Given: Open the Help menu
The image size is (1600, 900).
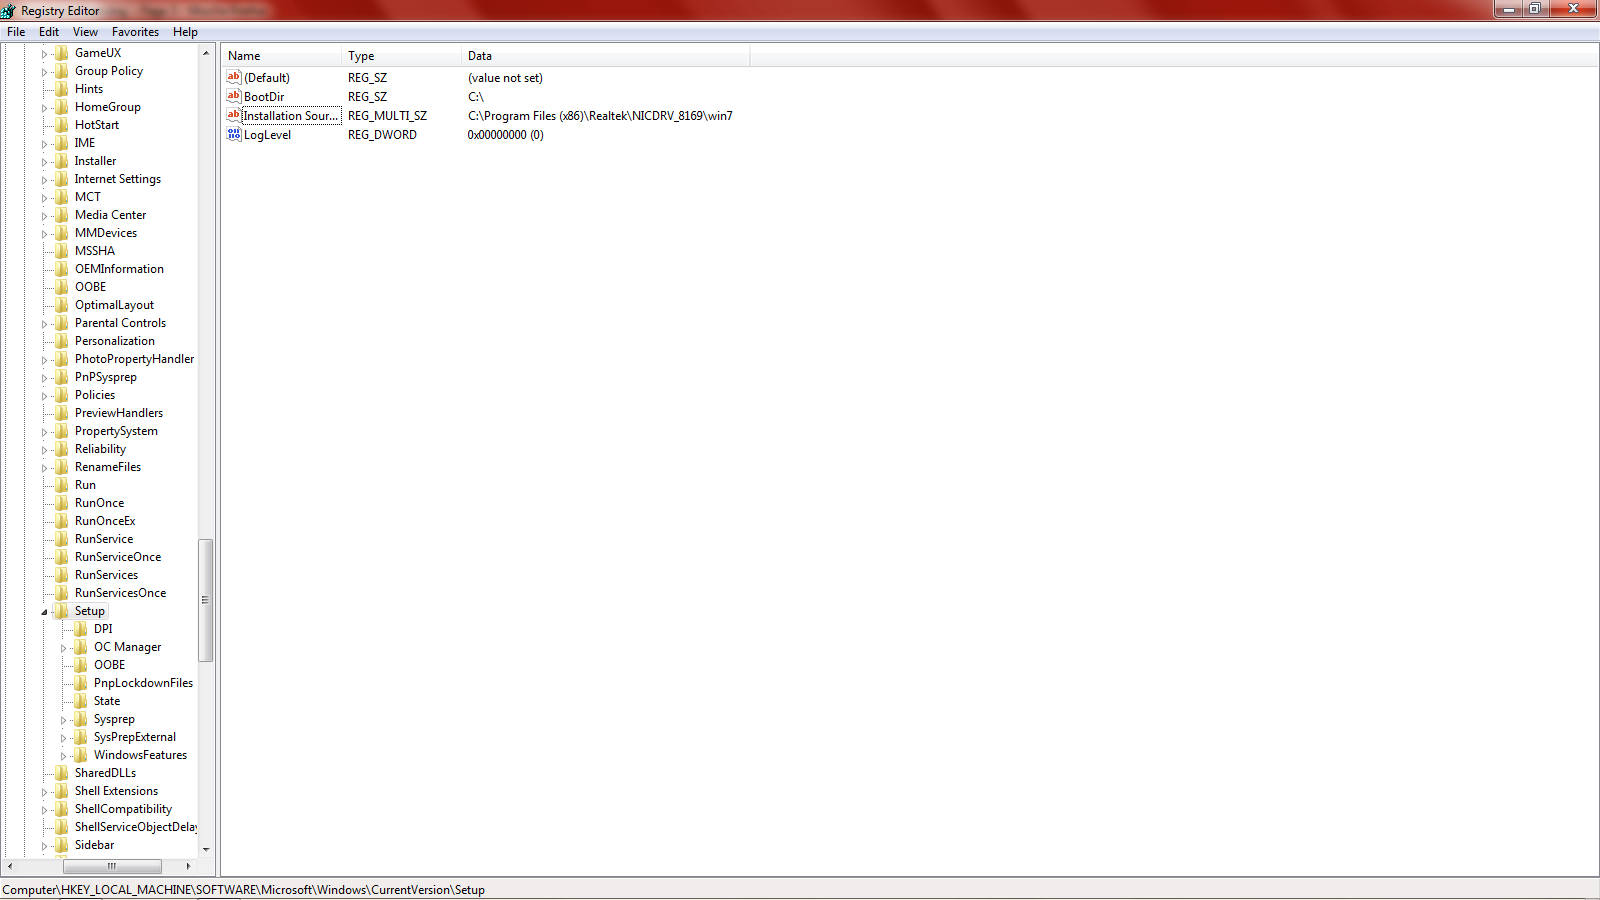Looking at the screenshot, I should pyautogui.click(x=185, y=32).
